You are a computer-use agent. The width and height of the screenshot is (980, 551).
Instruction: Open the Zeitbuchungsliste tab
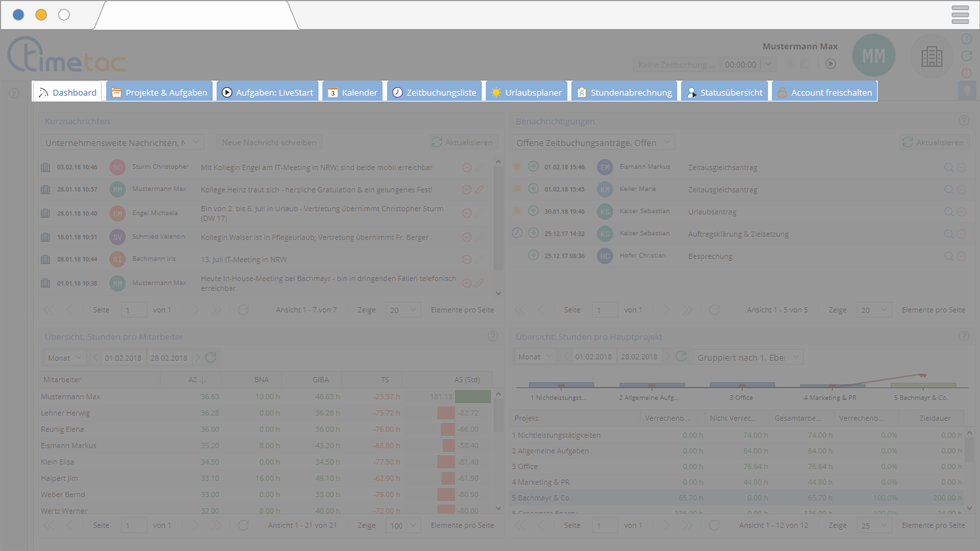pos(433,92)
